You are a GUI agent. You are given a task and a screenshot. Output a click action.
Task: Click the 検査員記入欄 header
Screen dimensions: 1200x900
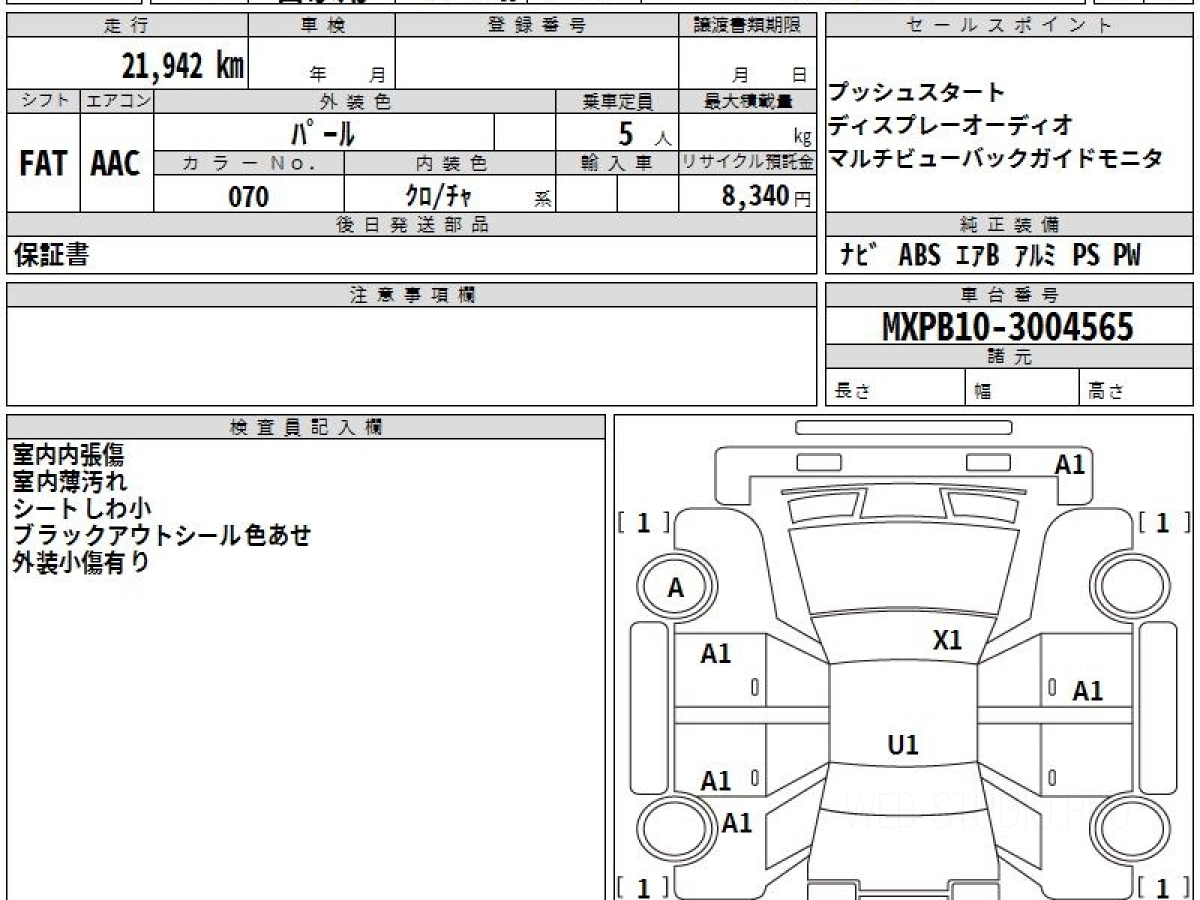pos(306,427)
